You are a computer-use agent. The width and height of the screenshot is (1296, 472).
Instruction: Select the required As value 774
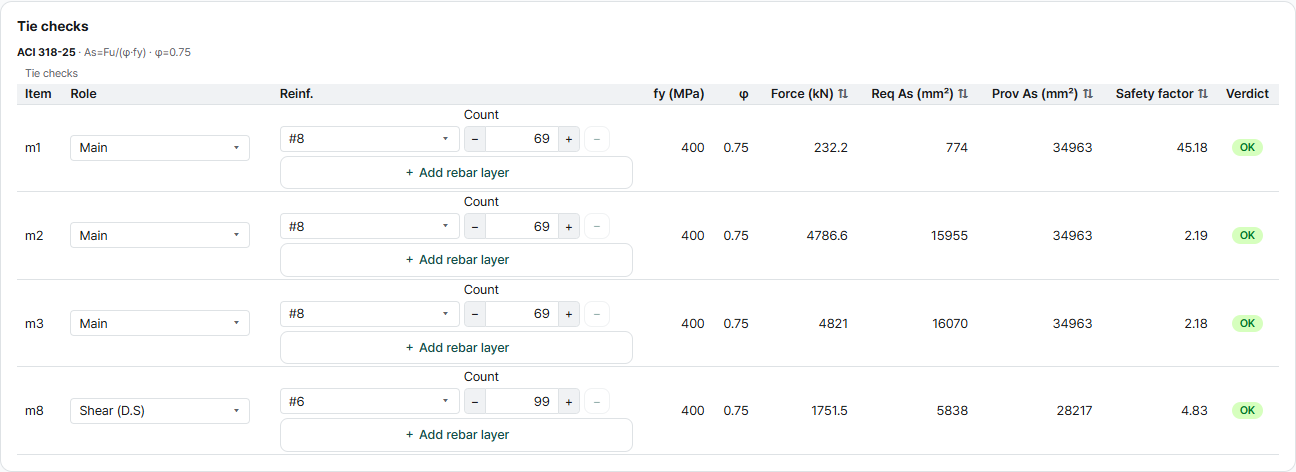click(957, 148)
